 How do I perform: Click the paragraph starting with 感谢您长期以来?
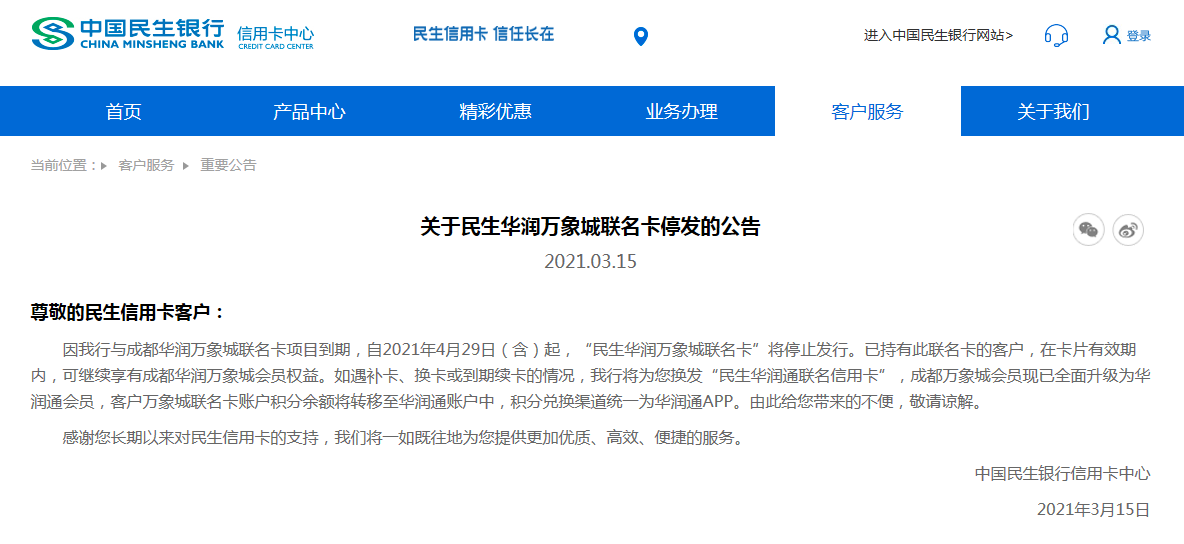(403, 438)
